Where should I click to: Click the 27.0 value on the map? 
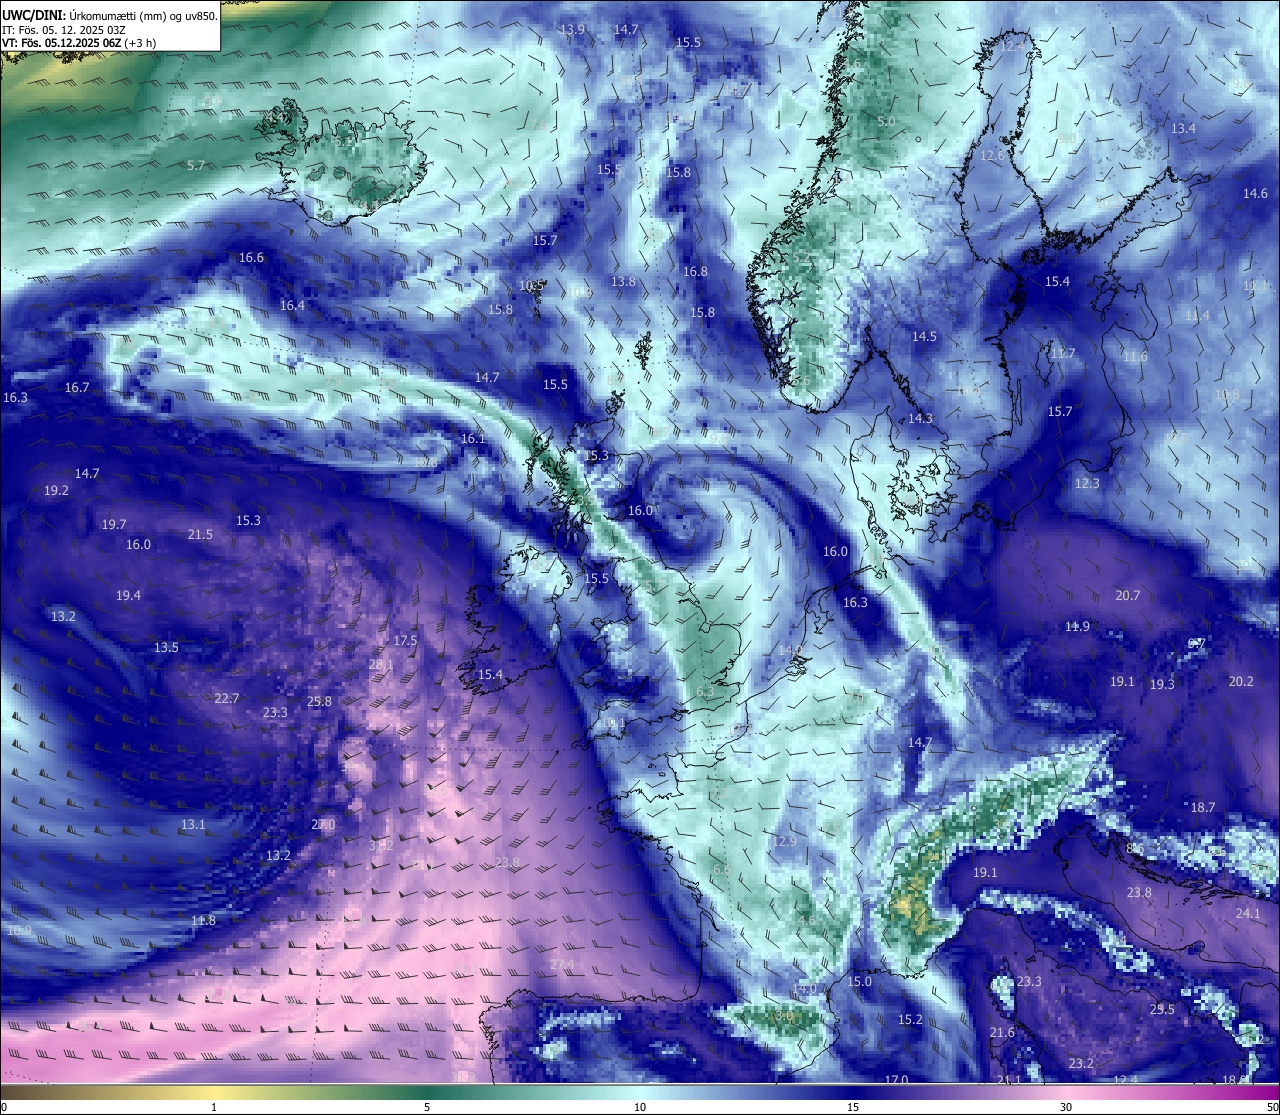click(x=323, y=825)
